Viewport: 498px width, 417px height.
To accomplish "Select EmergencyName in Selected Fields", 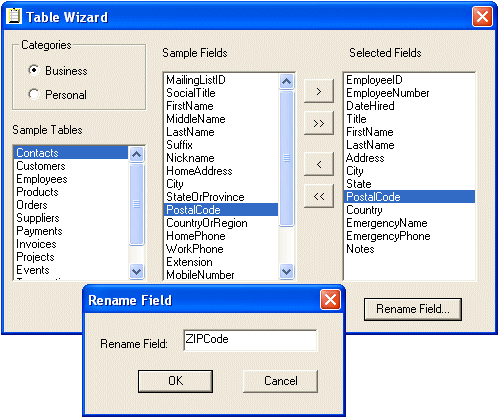I will coord(410,223).
